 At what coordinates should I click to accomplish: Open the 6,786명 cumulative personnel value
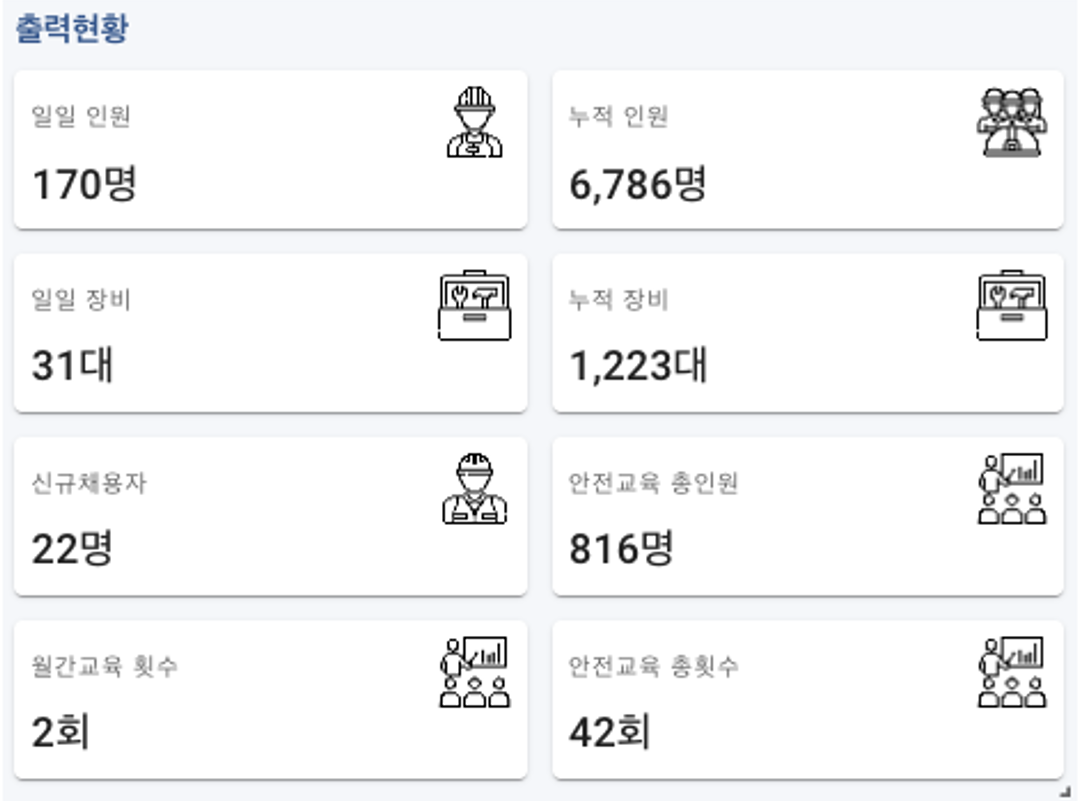[x=637, y=184]
